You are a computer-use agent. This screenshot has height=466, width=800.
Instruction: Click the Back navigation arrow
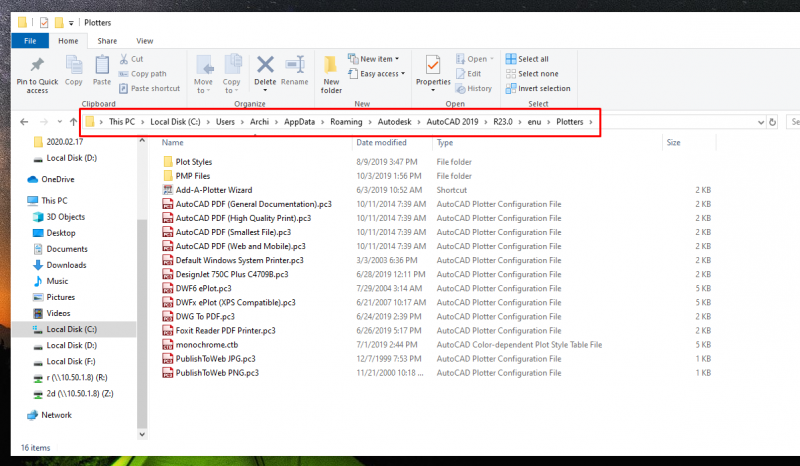coord(24,122)
